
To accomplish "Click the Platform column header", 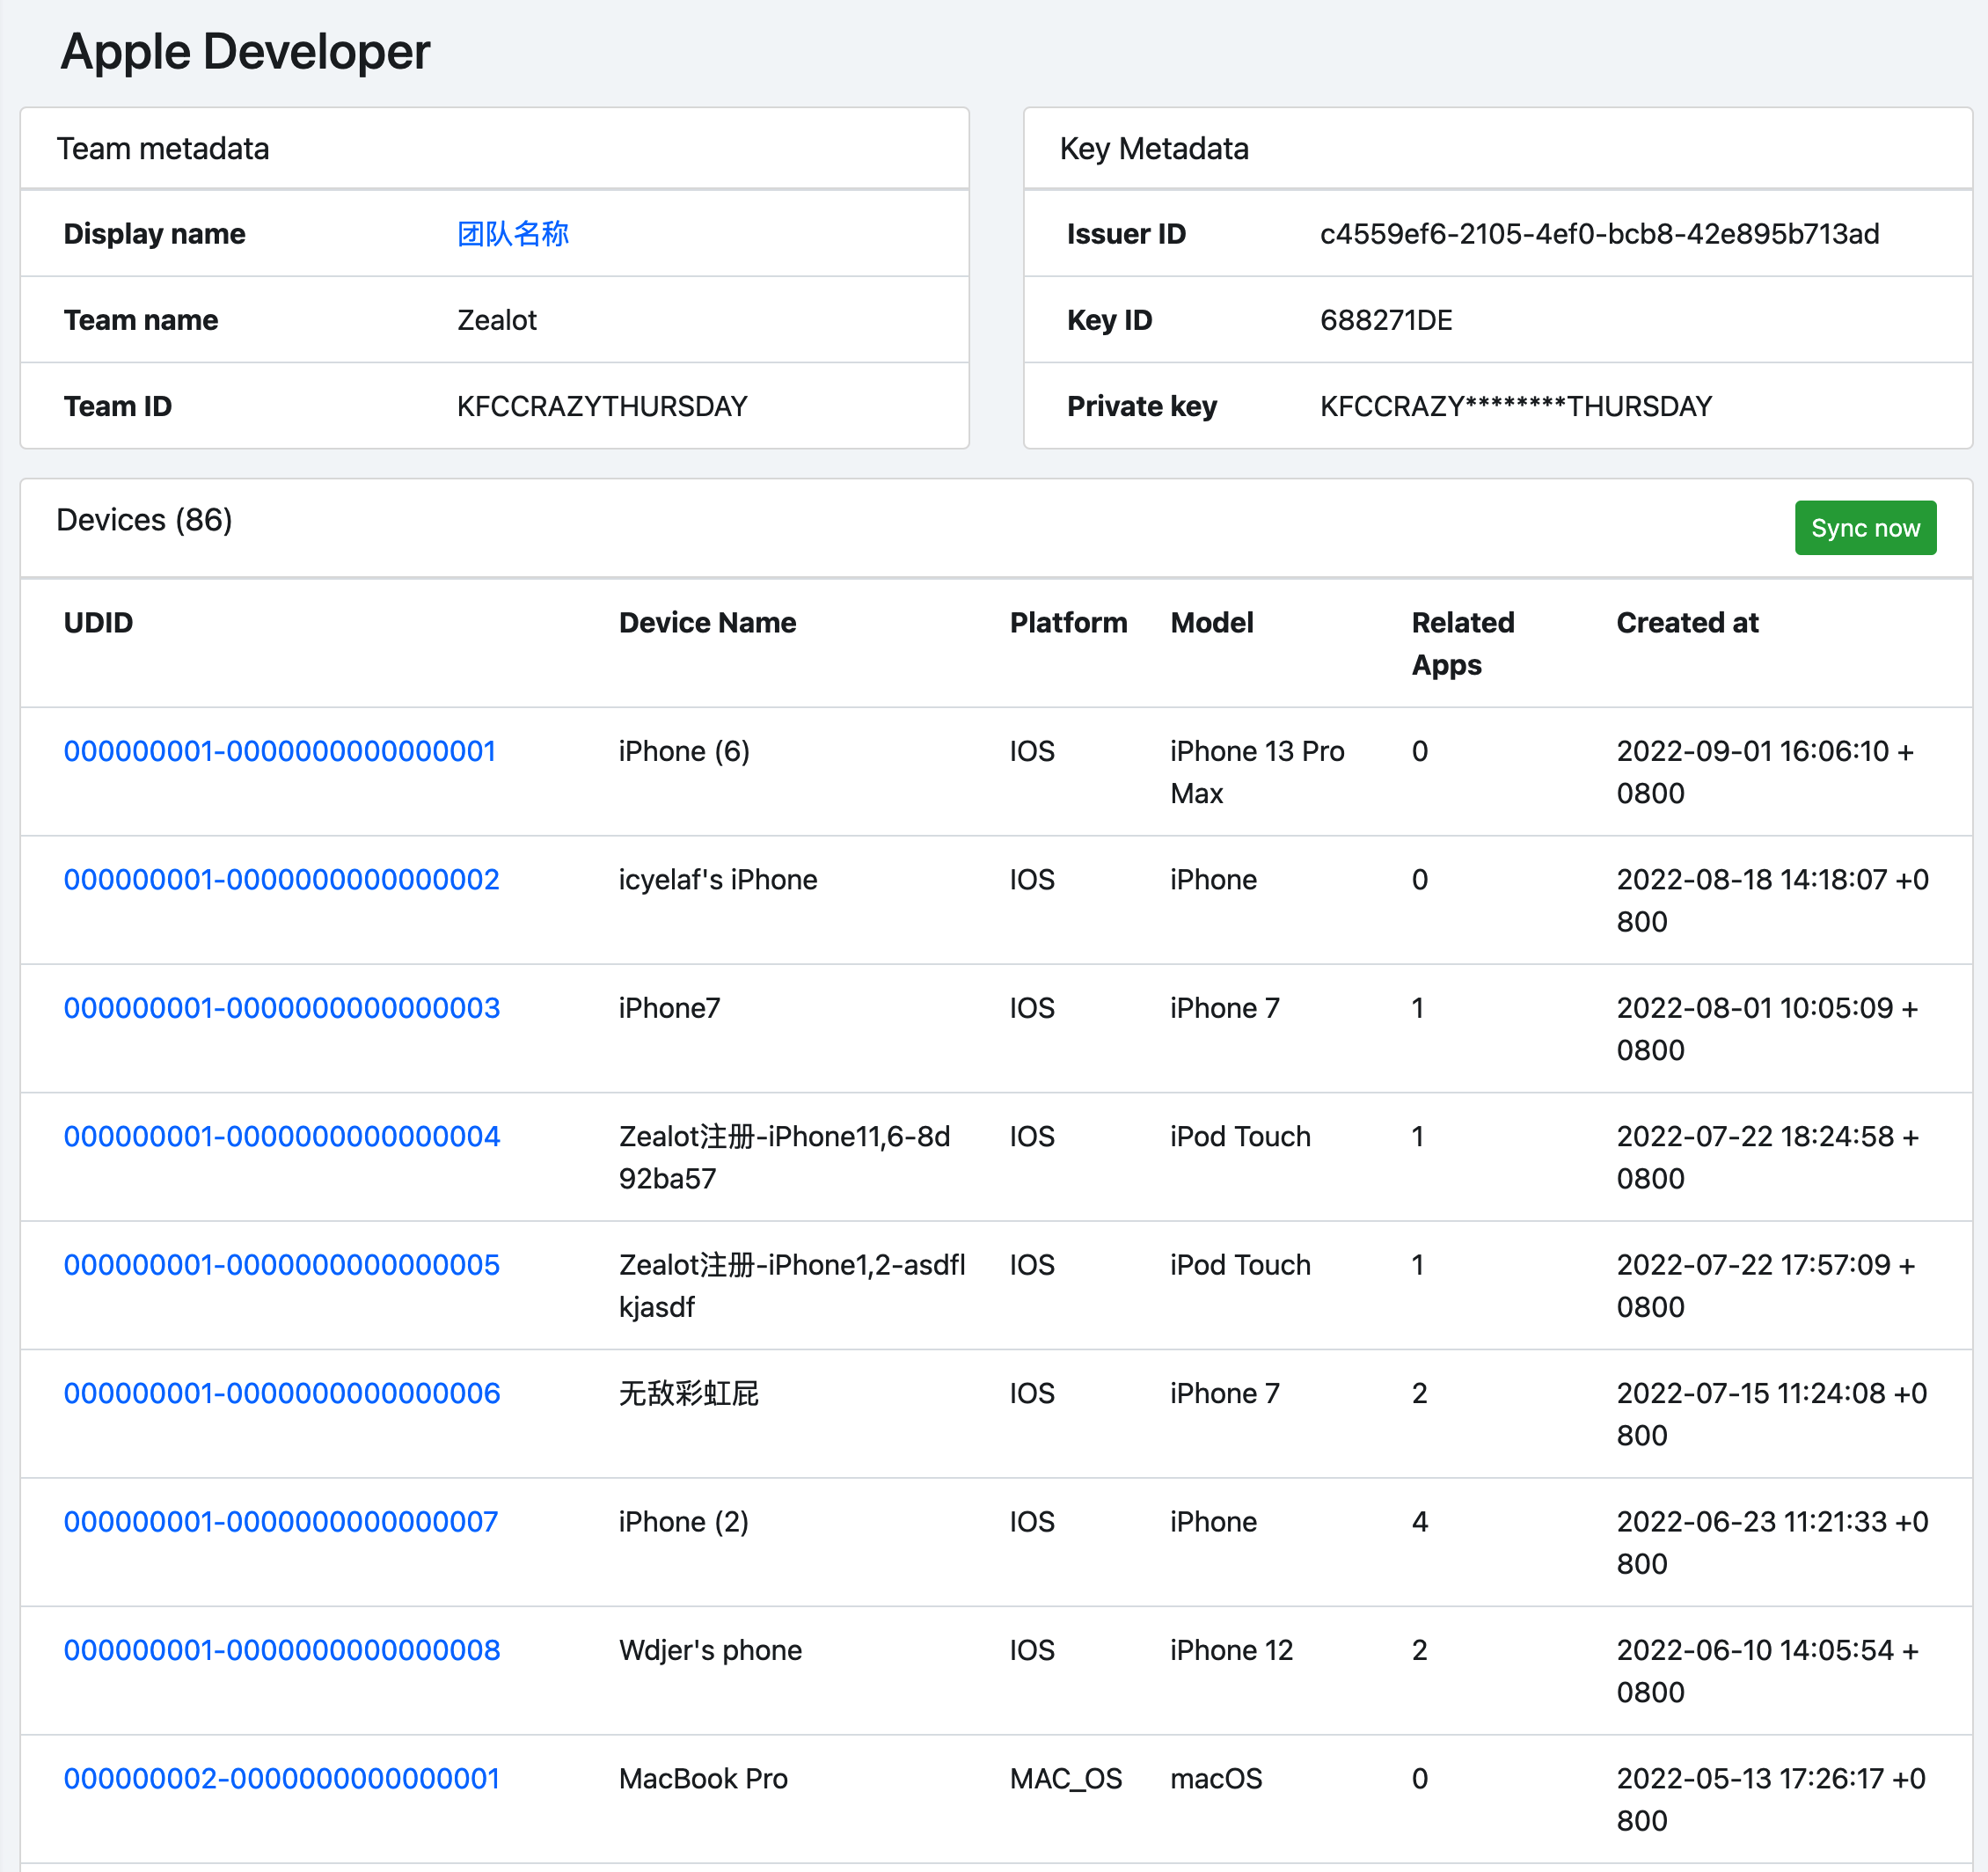I will [1068, 623].
